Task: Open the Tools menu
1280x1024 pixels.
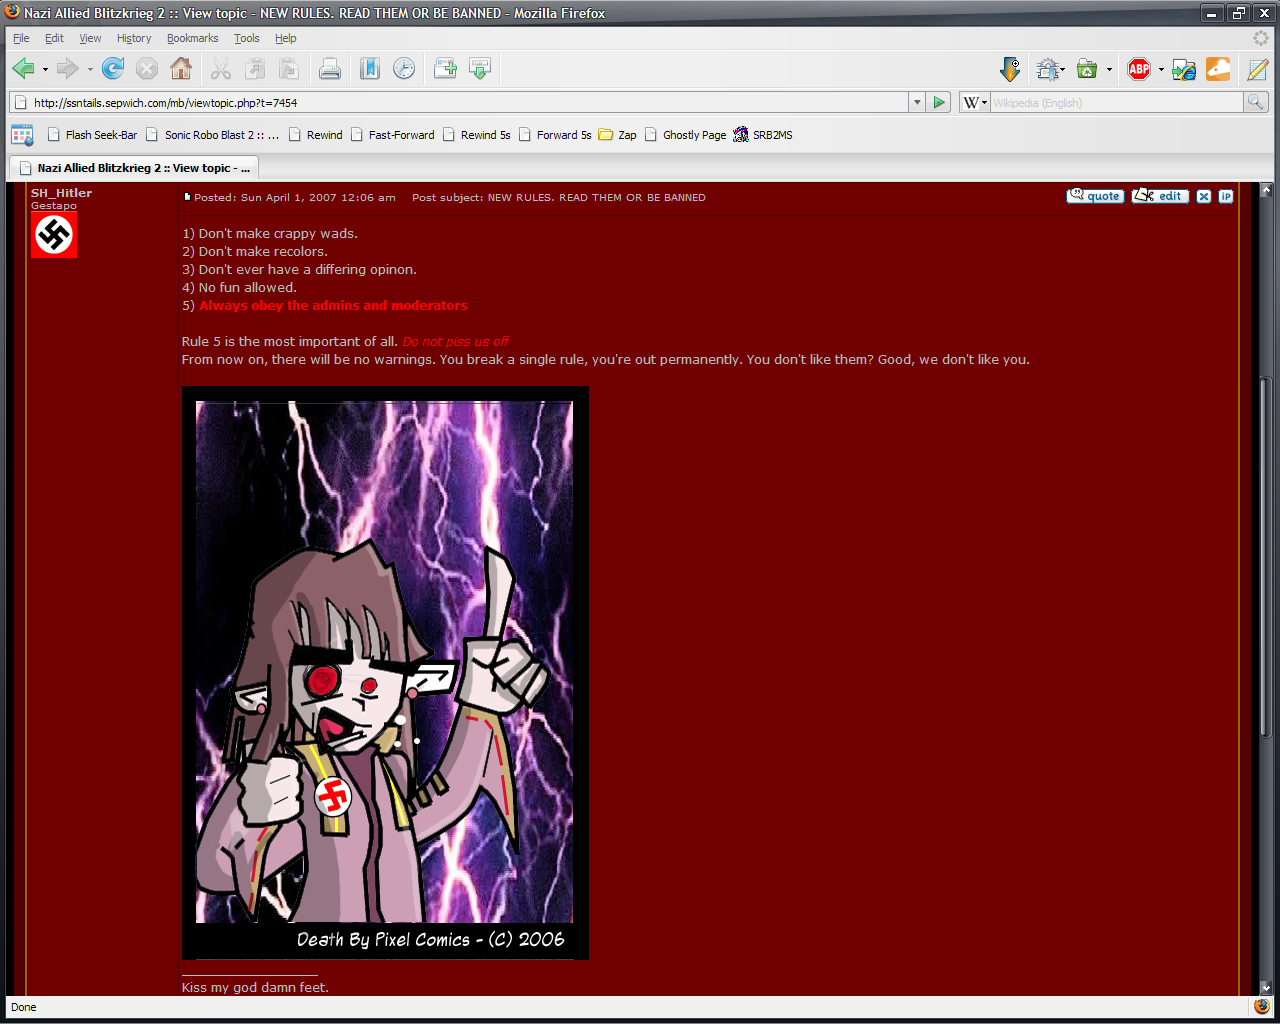Action: pyautogui.click(x=246, y=38)
